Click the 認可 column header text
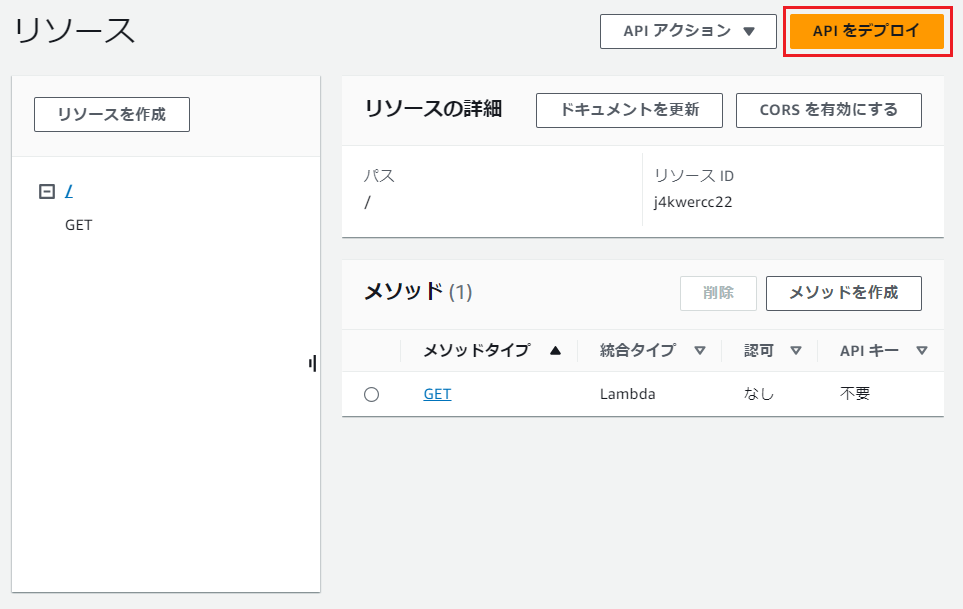The width and height of the screenshot is (963, 609). tap(758, 351)
